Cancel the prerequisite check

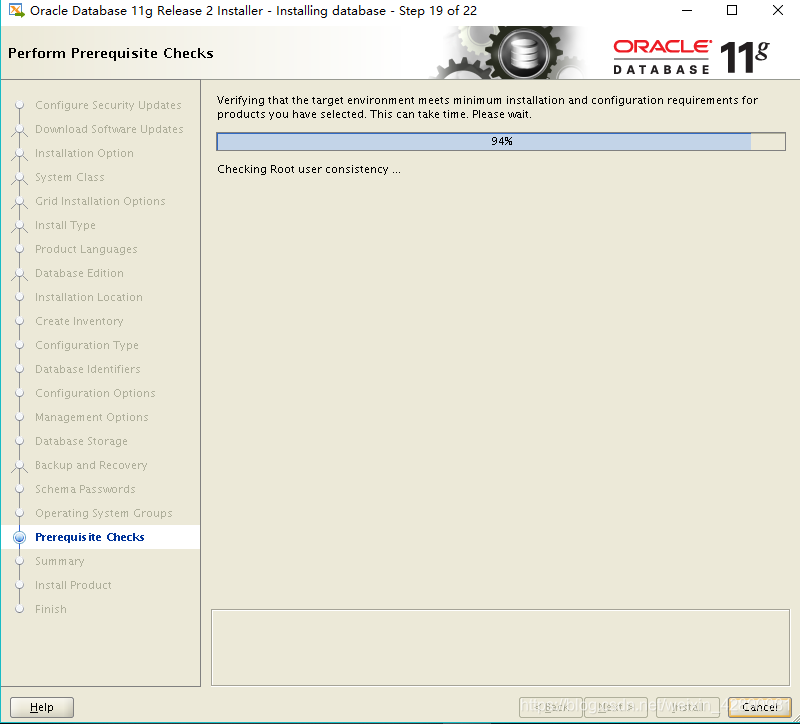[x=760, y=707]
